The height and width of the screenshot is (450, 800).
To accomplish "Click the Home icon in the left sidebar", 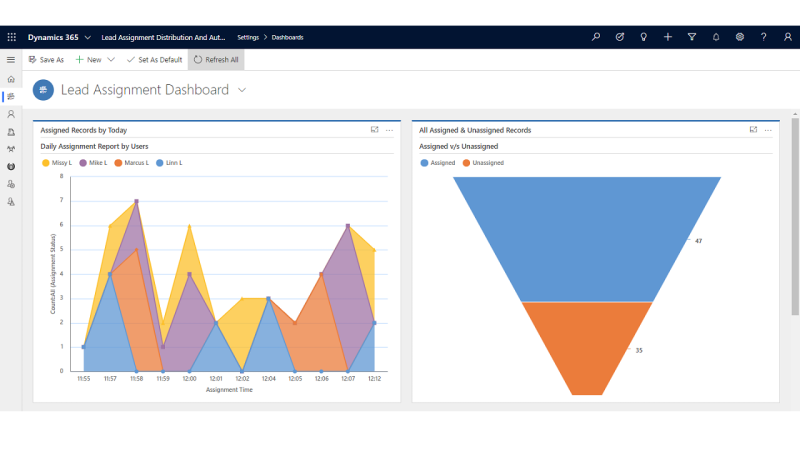I will [11, 78].
